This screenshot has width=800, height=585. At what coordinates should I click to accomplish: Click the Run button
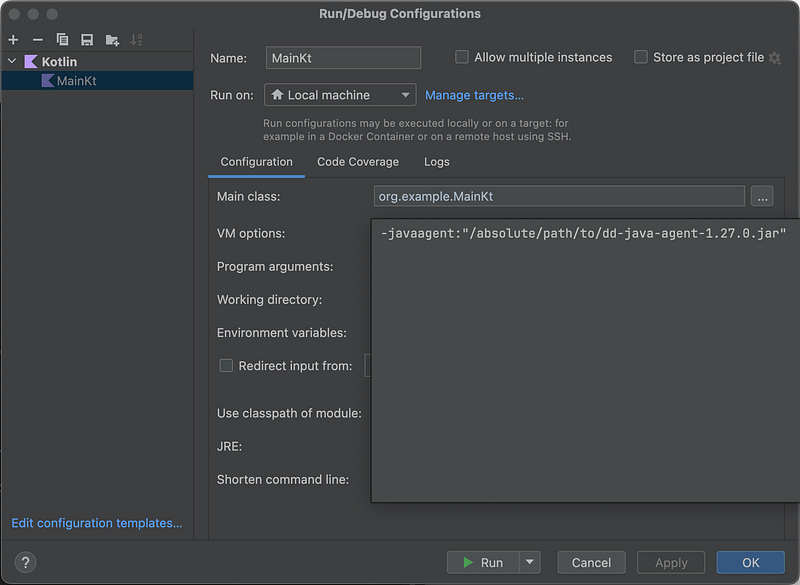(483, 563)
